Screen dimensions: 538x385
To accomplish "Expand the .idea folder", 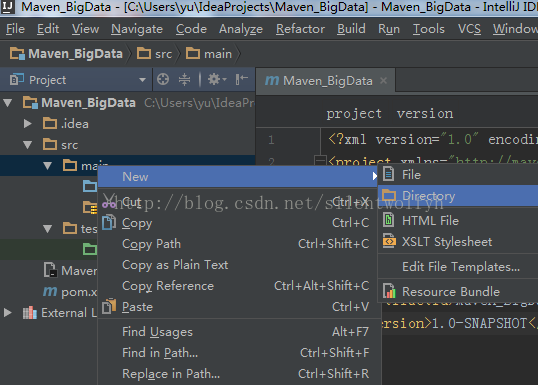I will (x=28, y=124).
